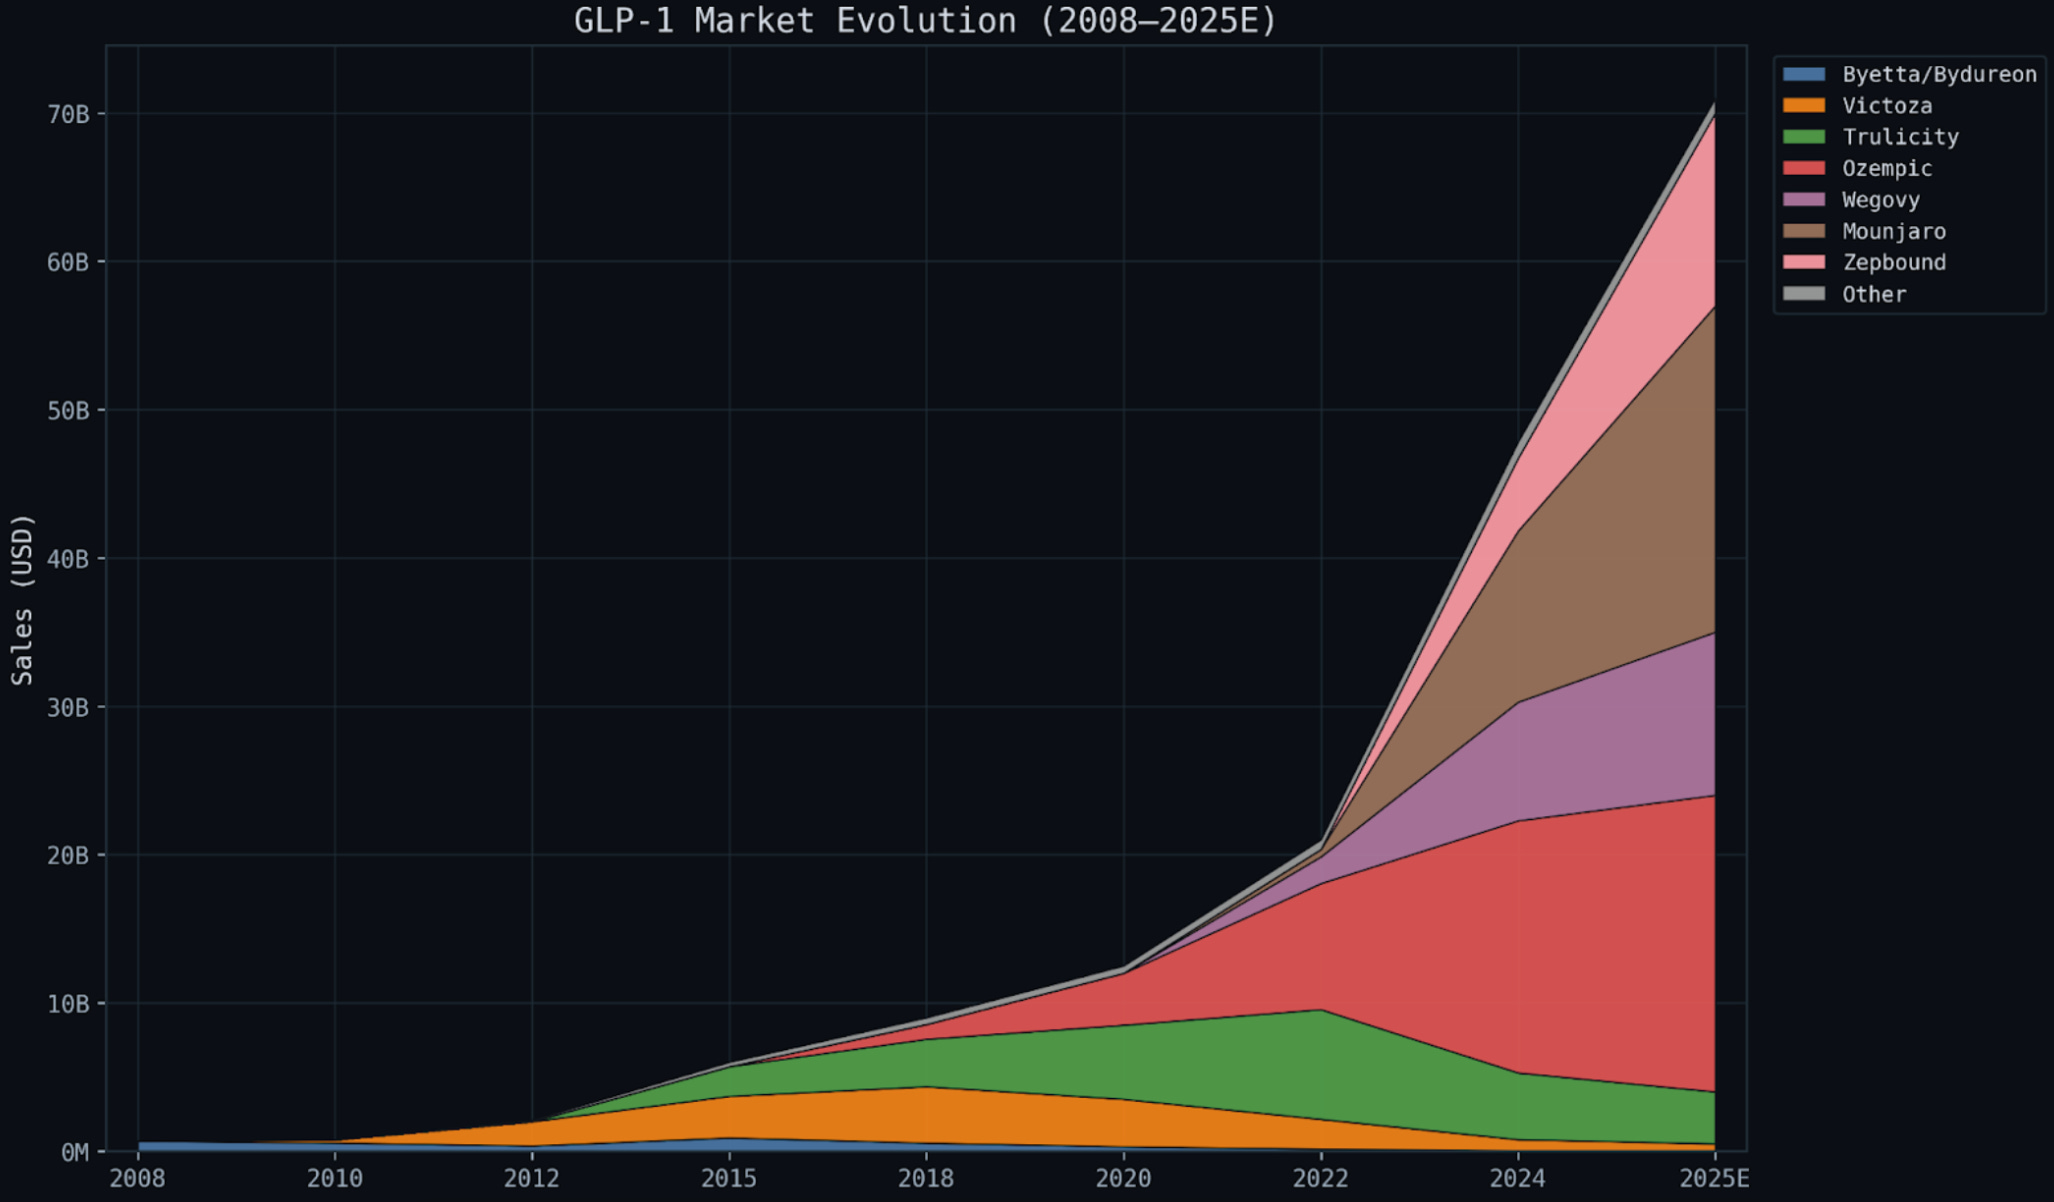
Task: Click the Trulicity green legend swatch
Action: click(1803, 137)
